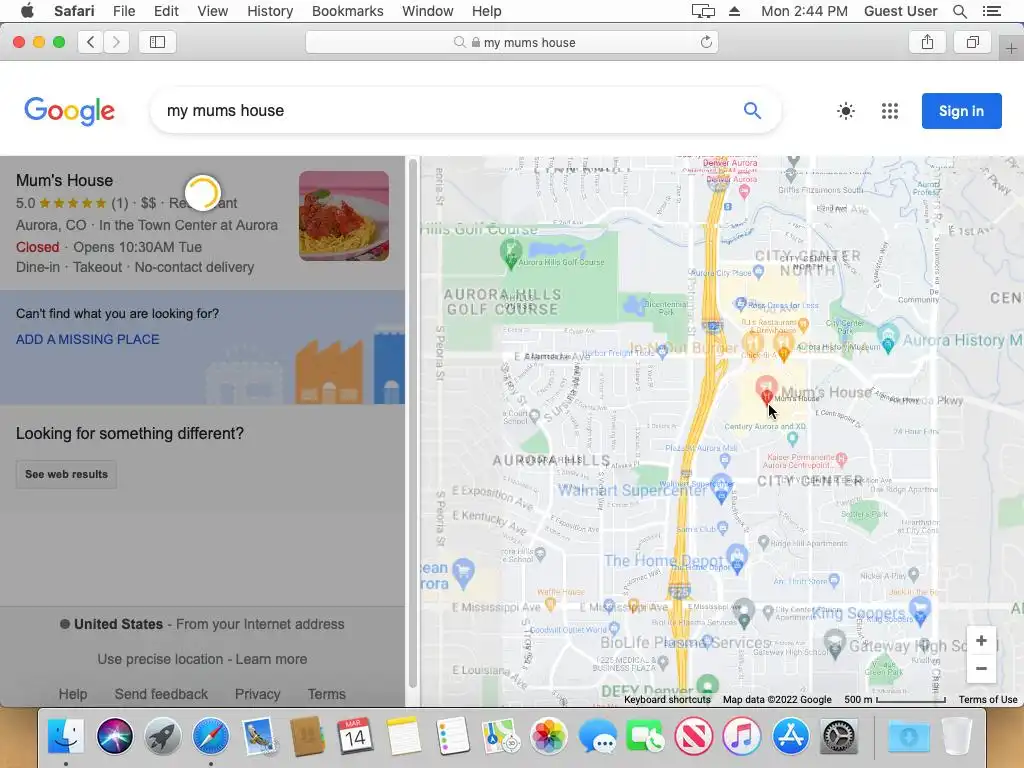1024x768 pixels.
Task: Zoom in the map with plus
Action: click(981, 641)
